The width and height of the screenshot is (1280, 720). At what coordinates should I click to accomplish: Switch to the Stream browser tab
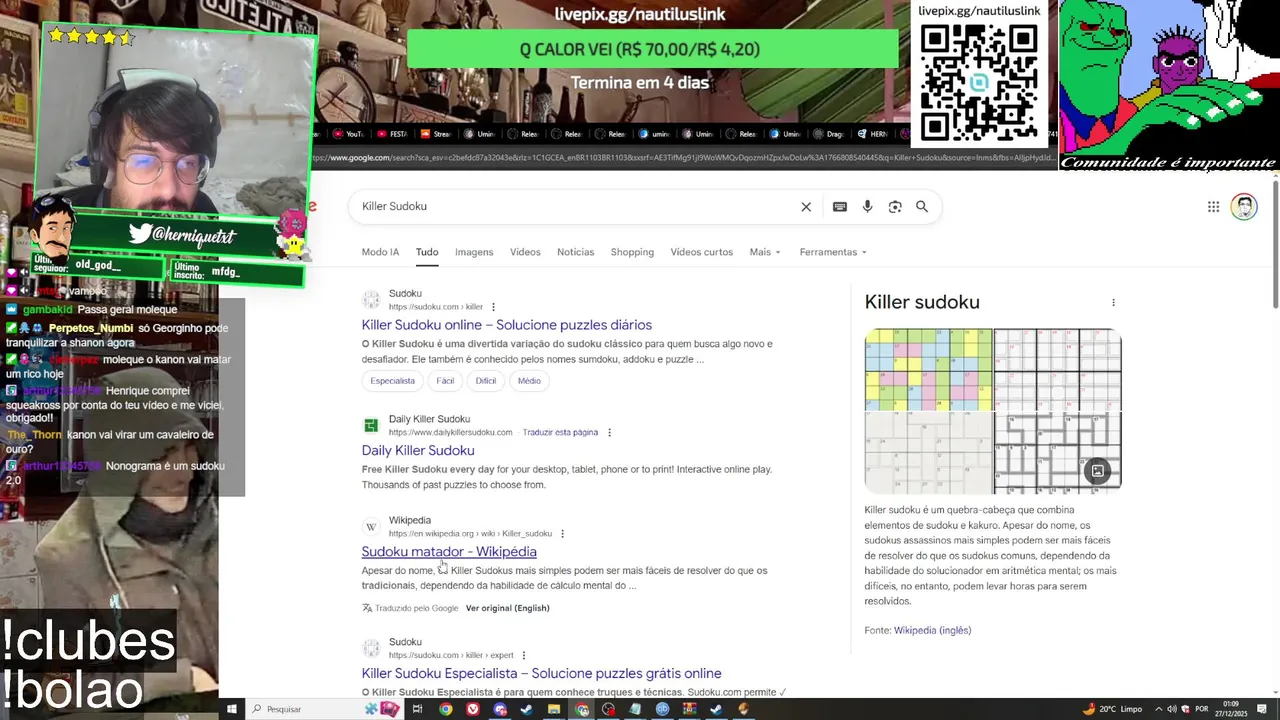point(436,134)
